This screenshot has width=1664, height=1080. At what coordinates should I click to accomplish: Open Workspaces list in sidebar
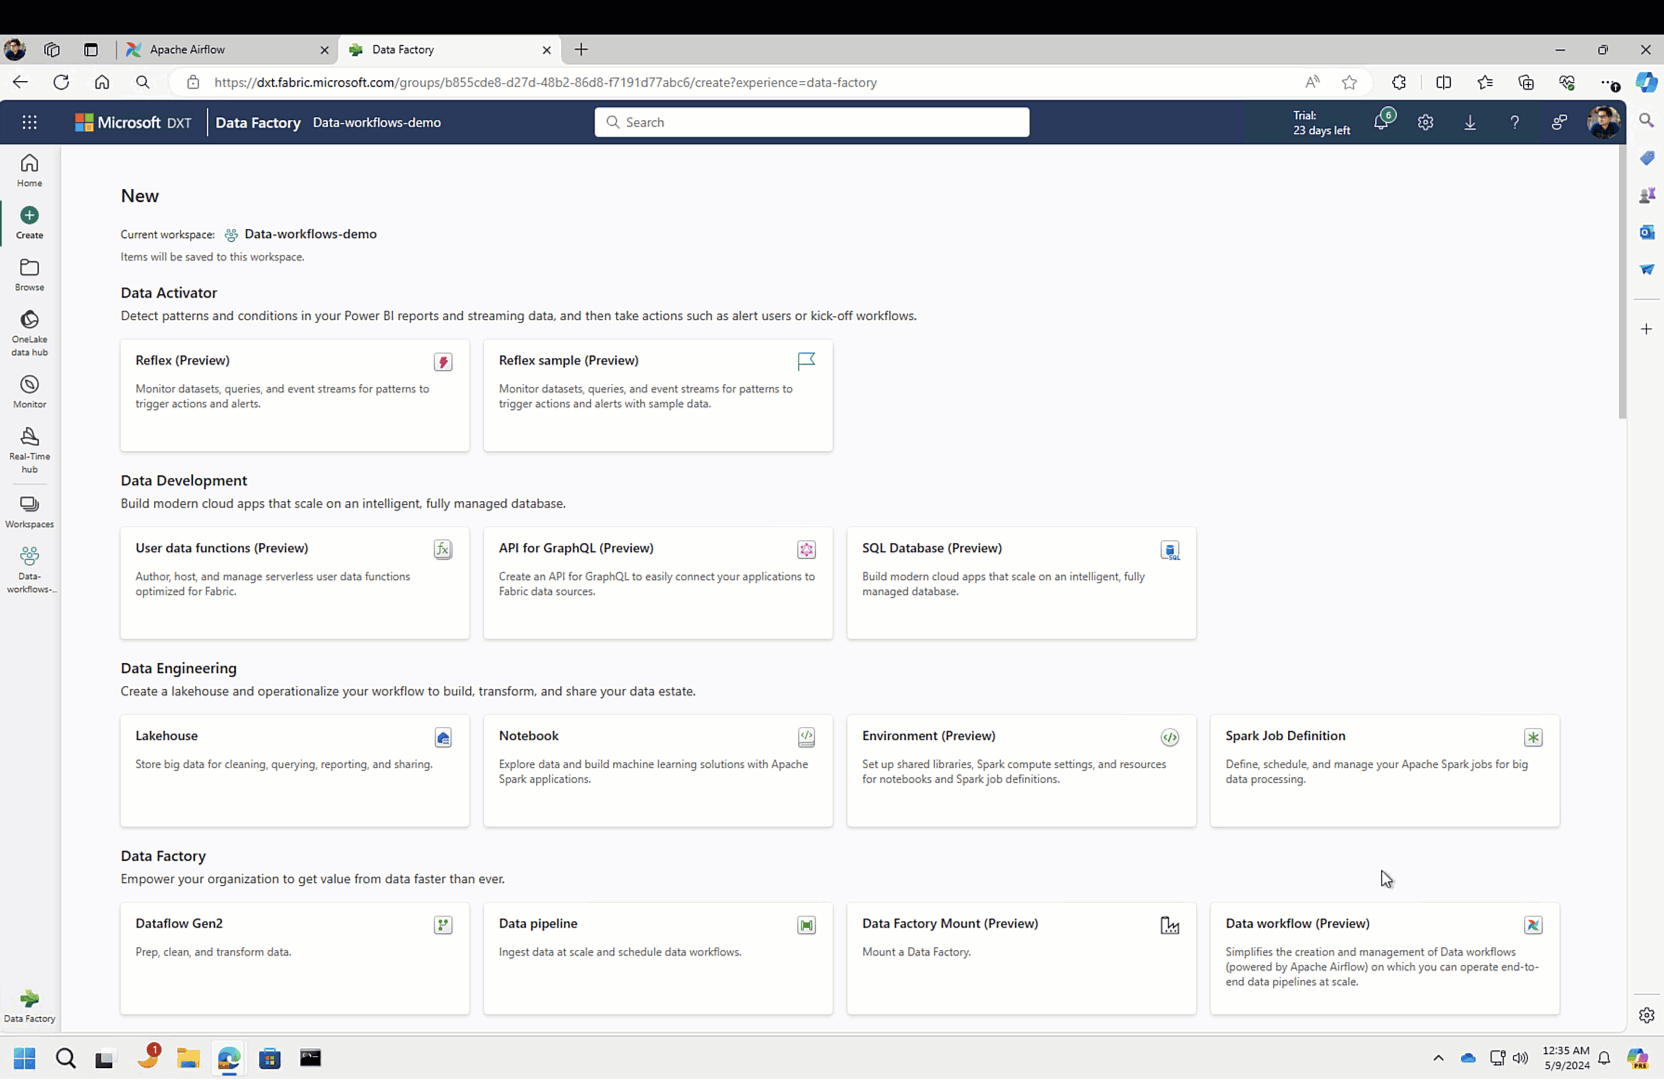coord(29,511)
